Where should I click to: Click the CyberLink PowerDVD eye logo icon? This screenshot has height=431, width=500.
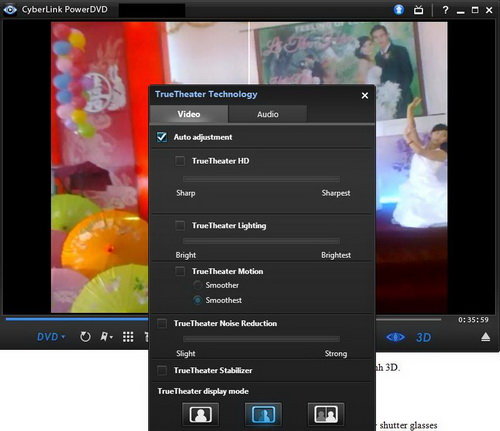[x=10, y=10]
